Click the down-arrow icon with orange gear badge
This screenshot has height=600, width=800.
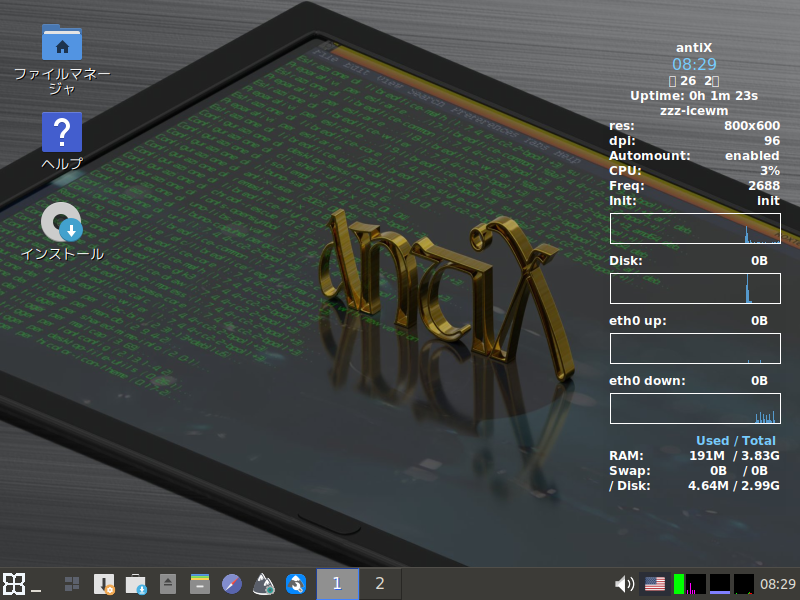point(104,584)
